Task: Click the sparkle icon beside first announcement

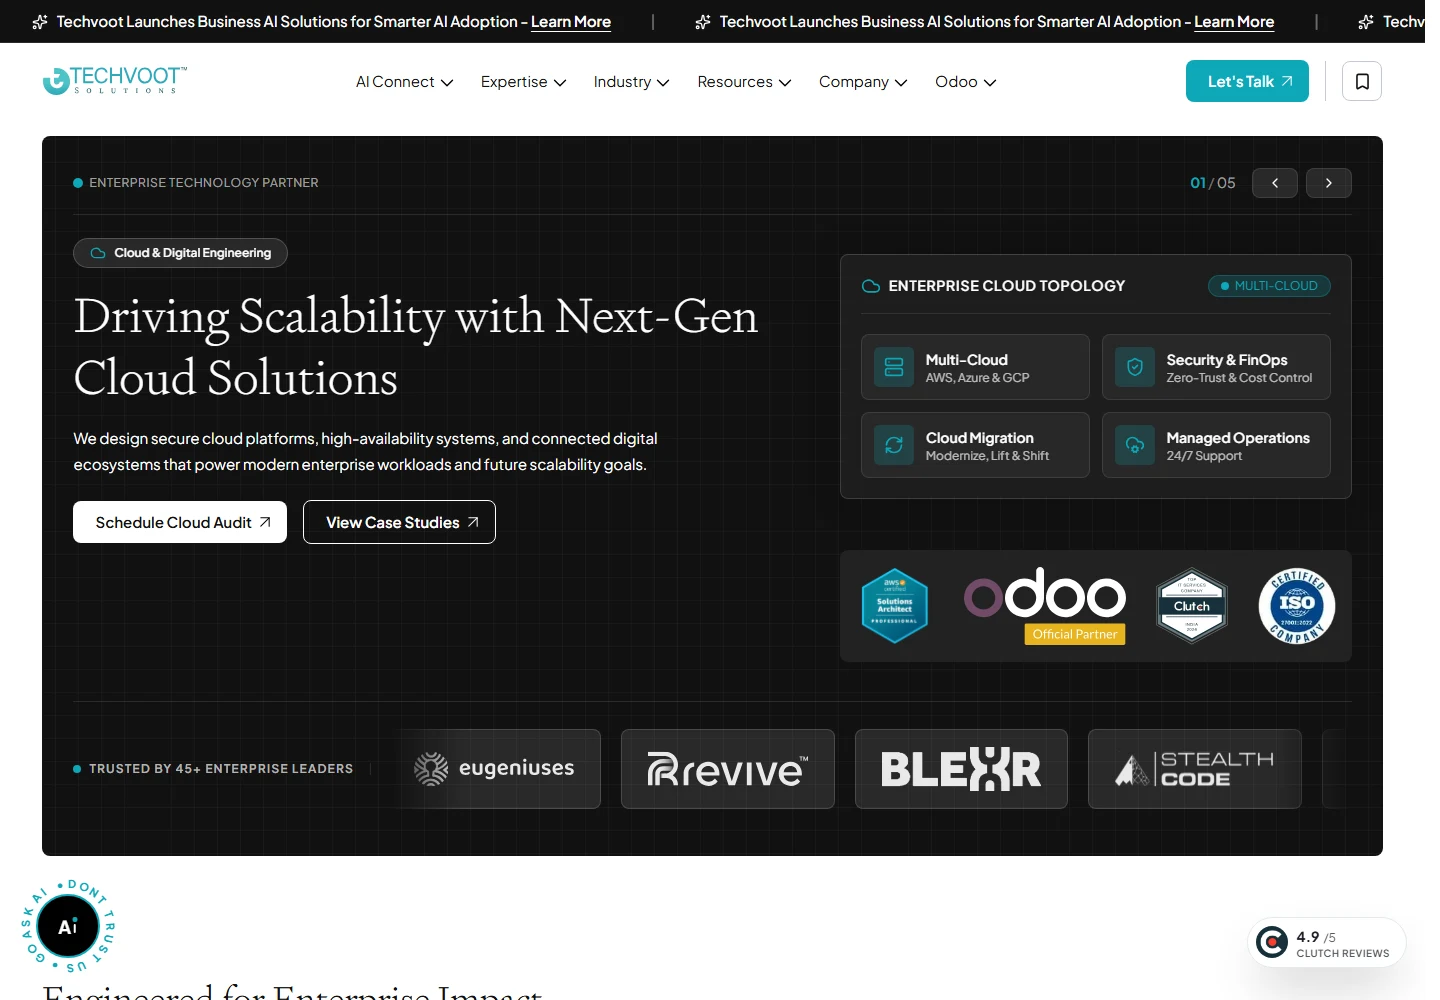Action: (x=40, y=22)
